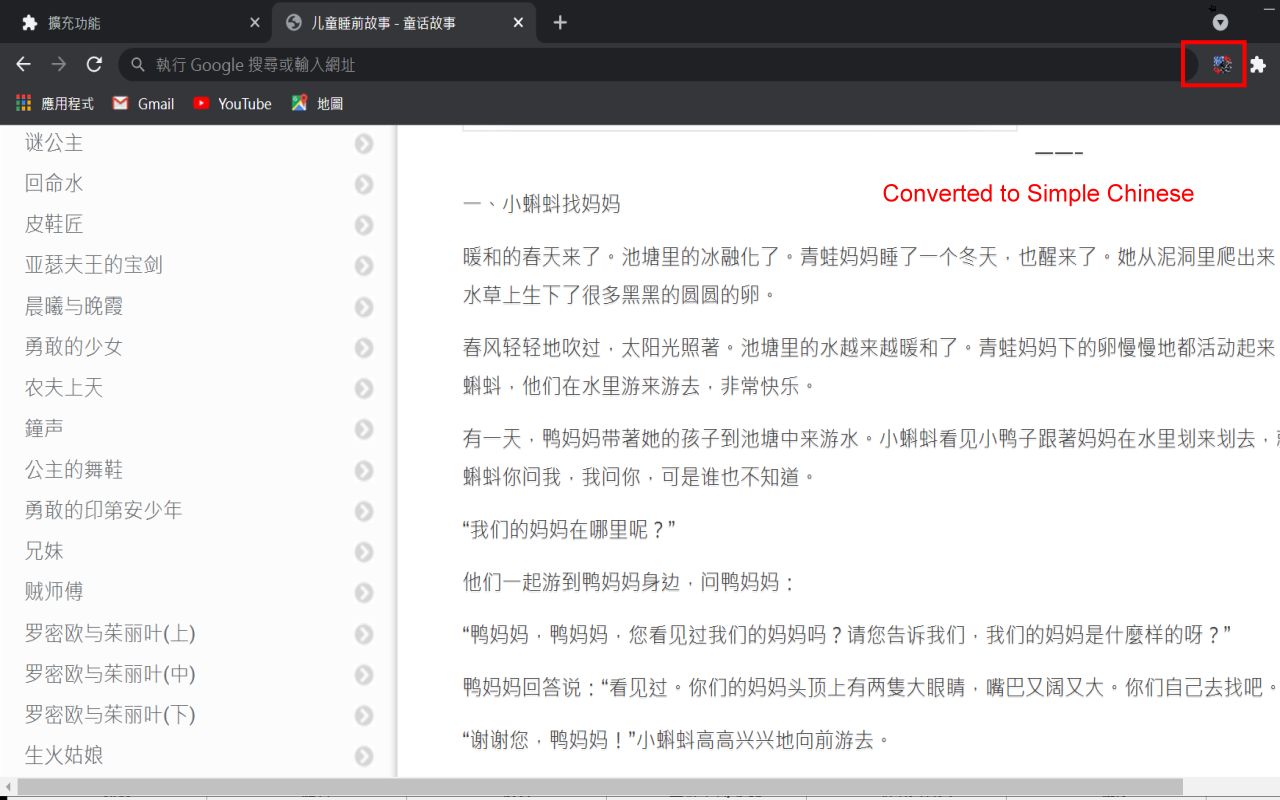This screenshot has height=800, width=1280.
Task: Open the Extensions puzzle piece menu
Action: 1257,64
